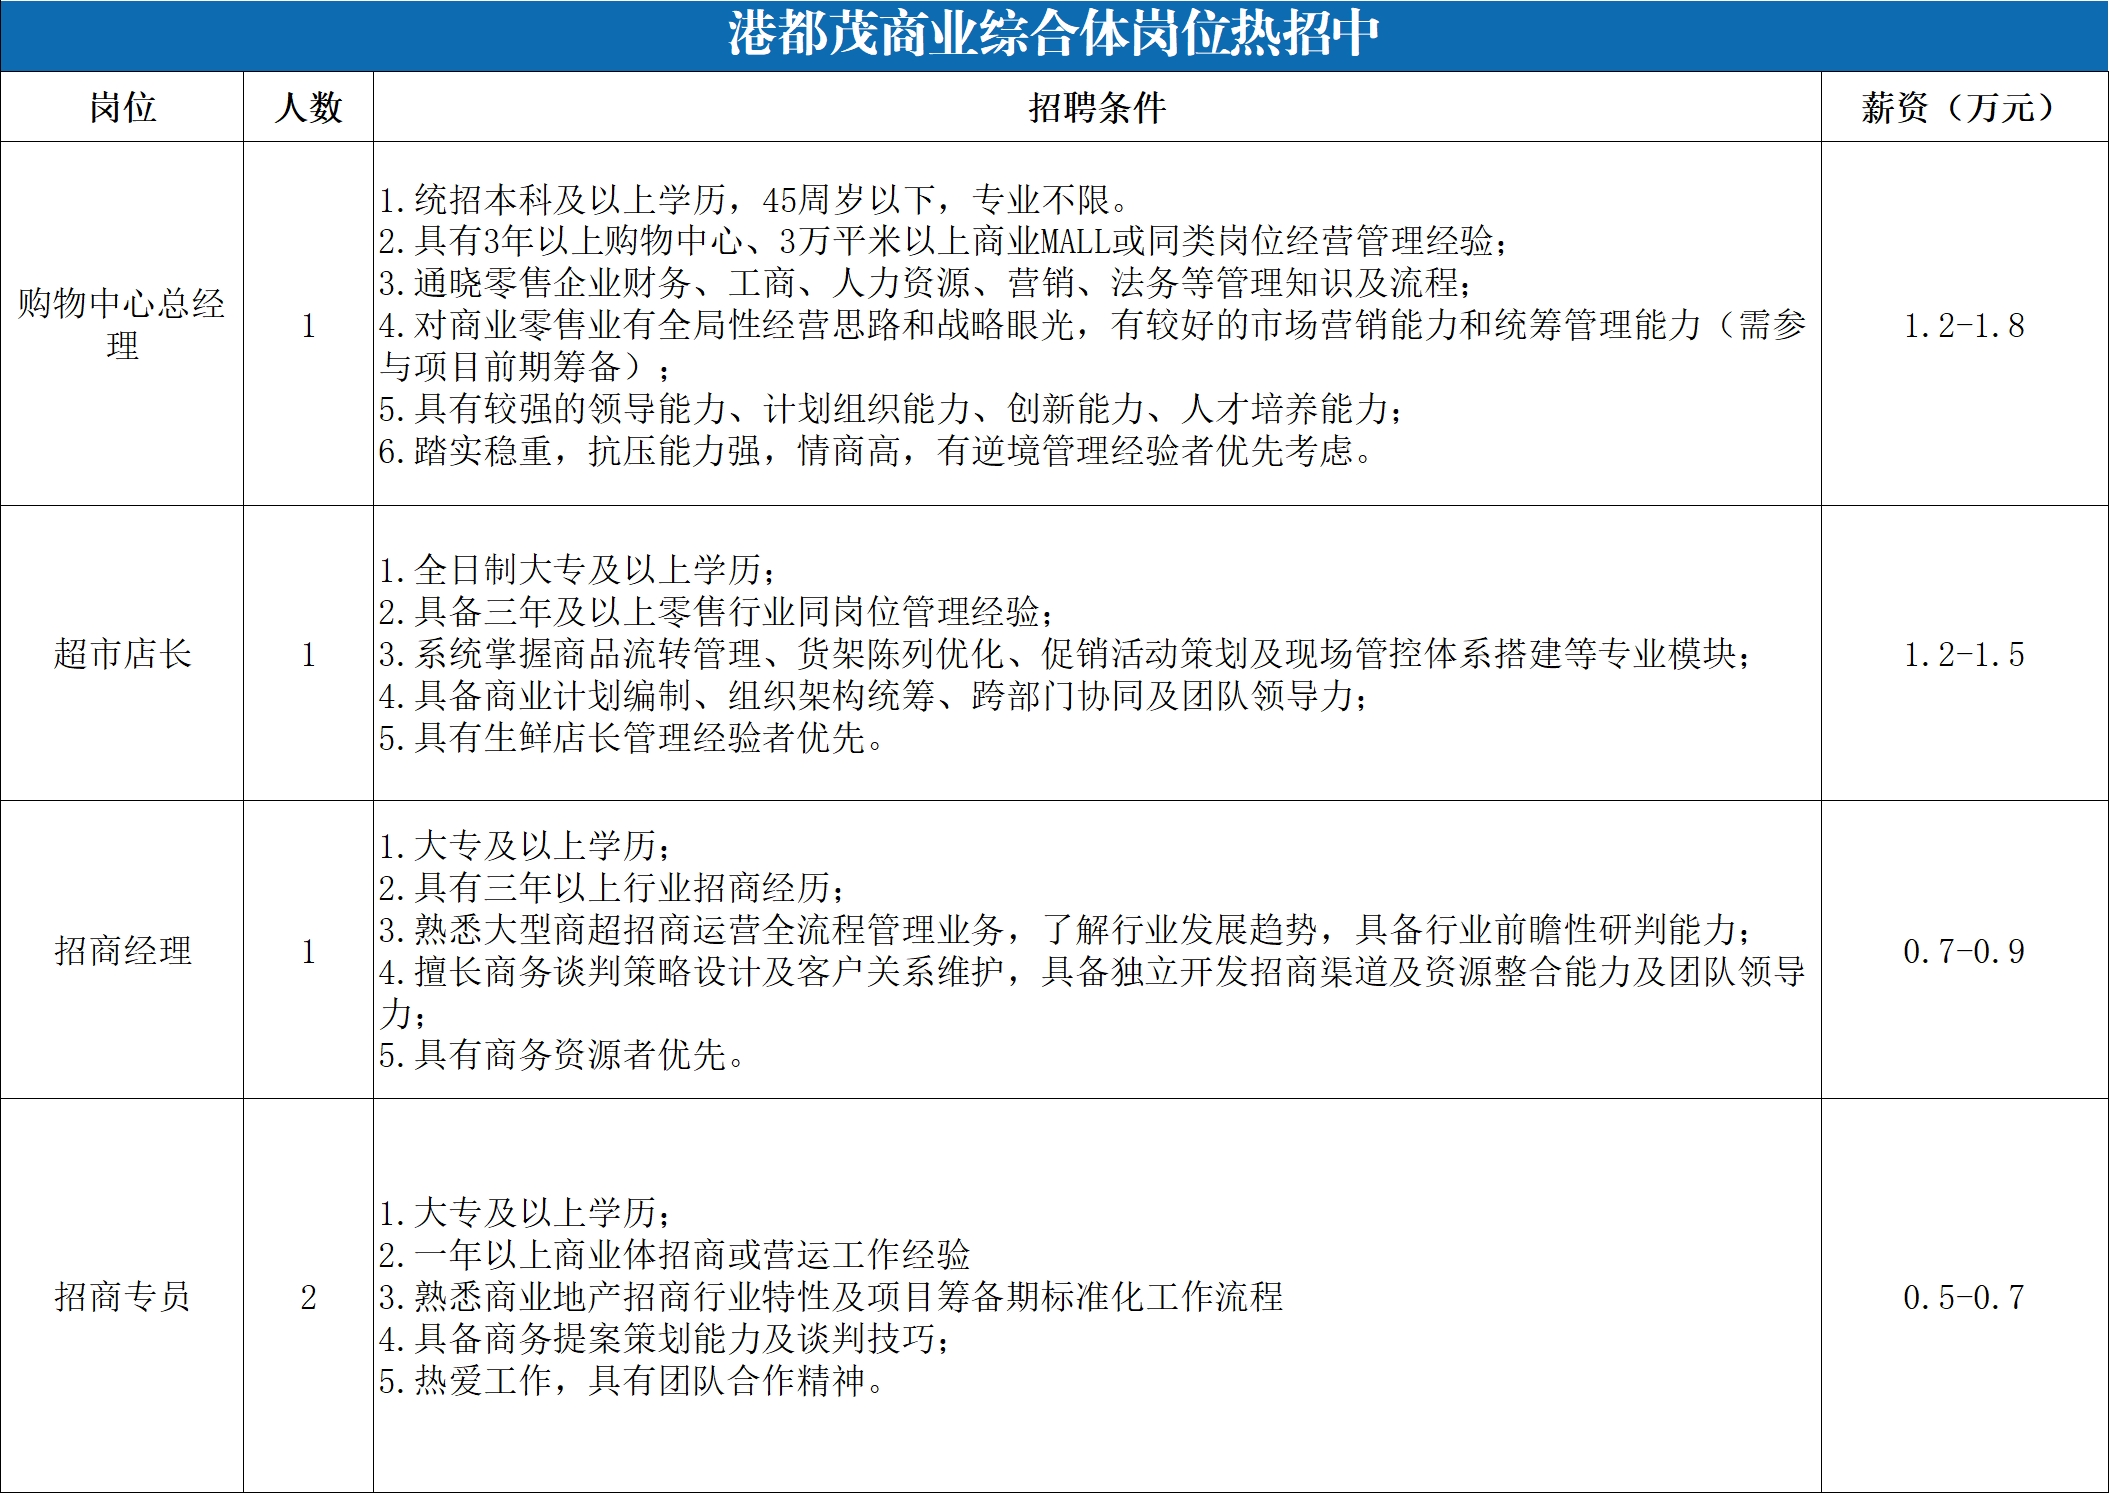Click salary cell 0.5-0.7
2109x1494 pixels.
pyautogui.click(x=1964, y=1297)
